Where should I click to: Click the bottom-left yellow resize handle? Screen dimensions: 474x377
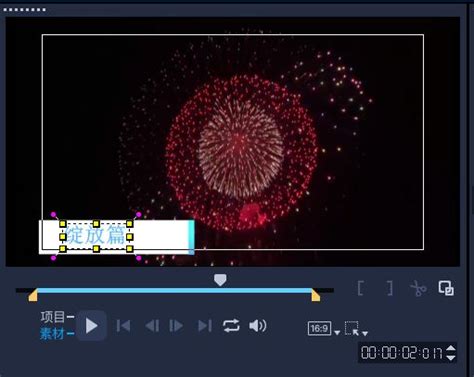tap(63, 249)
